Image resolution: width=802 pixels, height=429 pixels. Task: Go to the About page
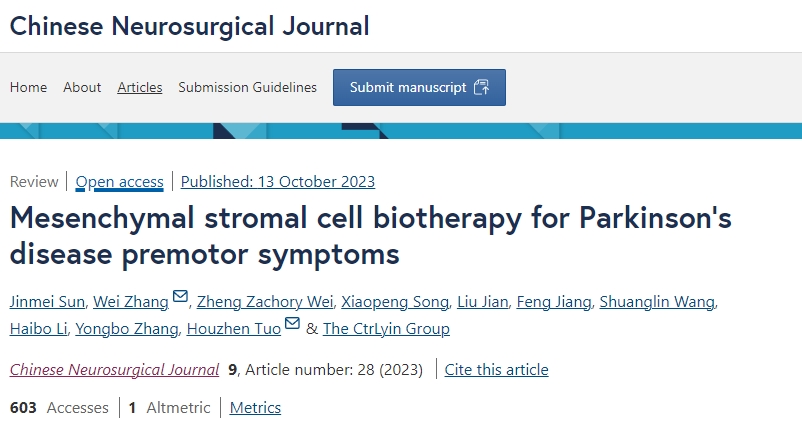coord(82,87)
